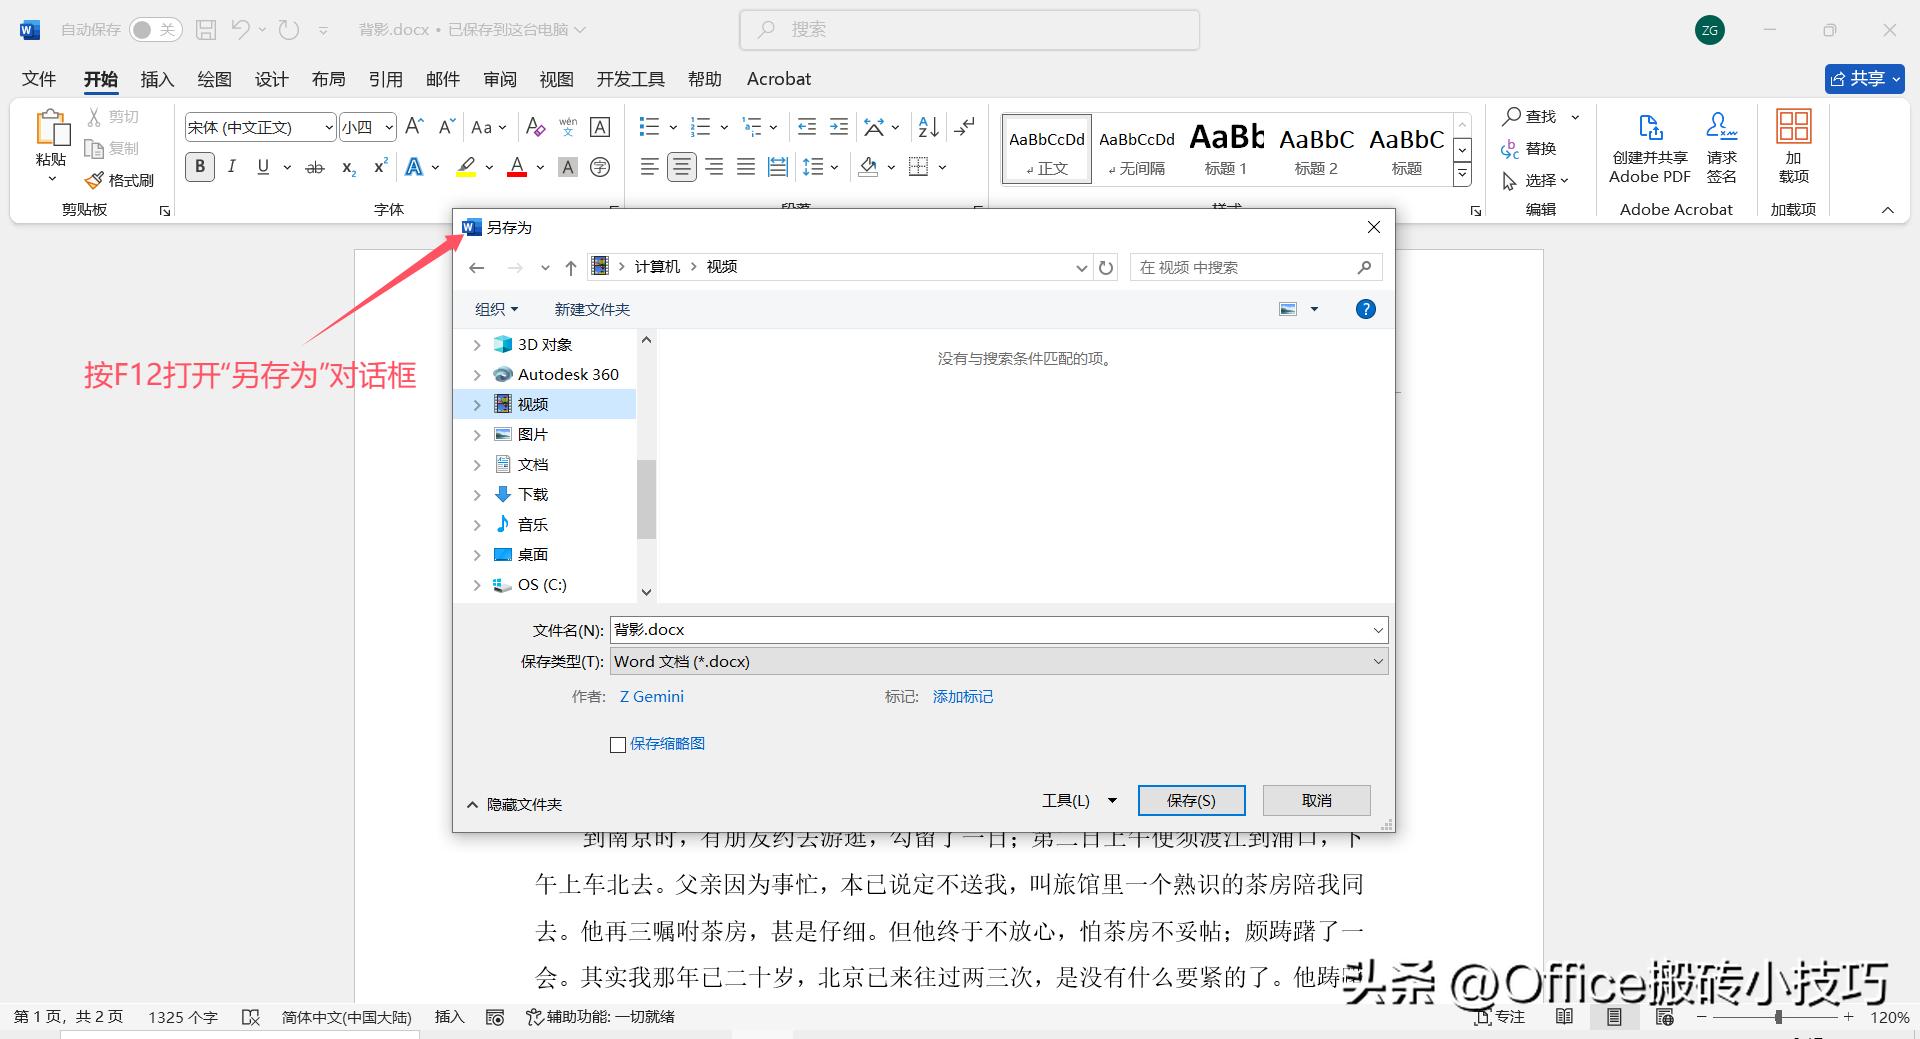Switch to the Acrobat tab
Image resolution: width=1920 pixels, height=1039 pixels.
point(779,79)
